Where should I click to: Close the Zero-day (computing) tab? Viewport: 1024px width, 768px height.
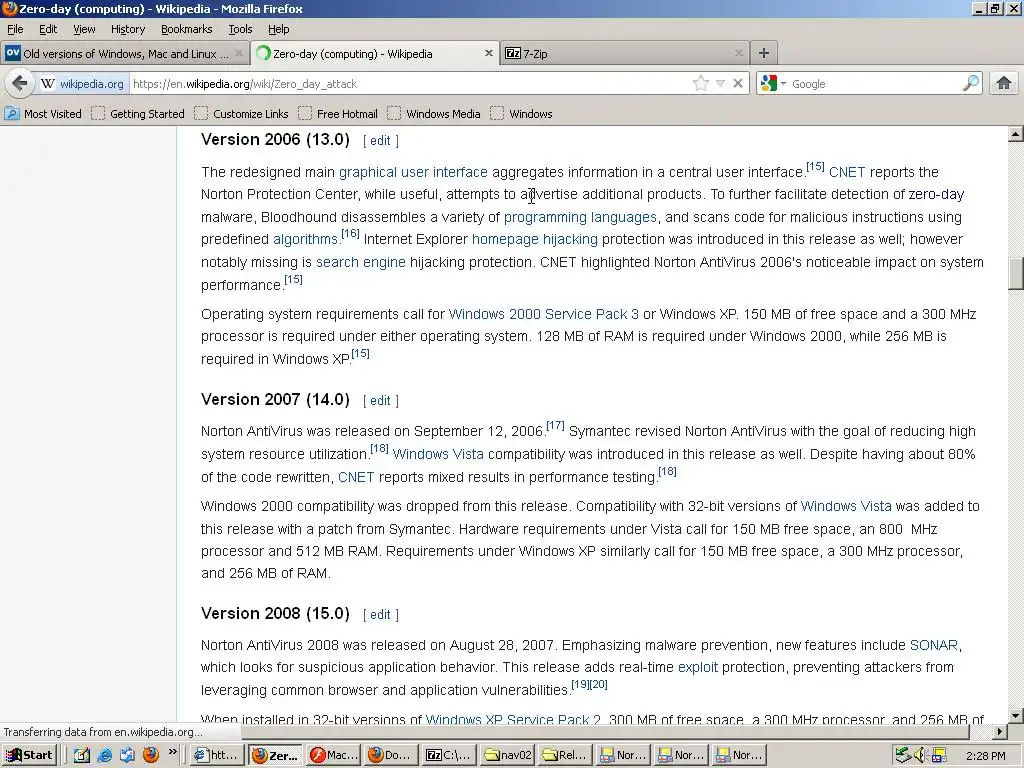click(488, 54)
